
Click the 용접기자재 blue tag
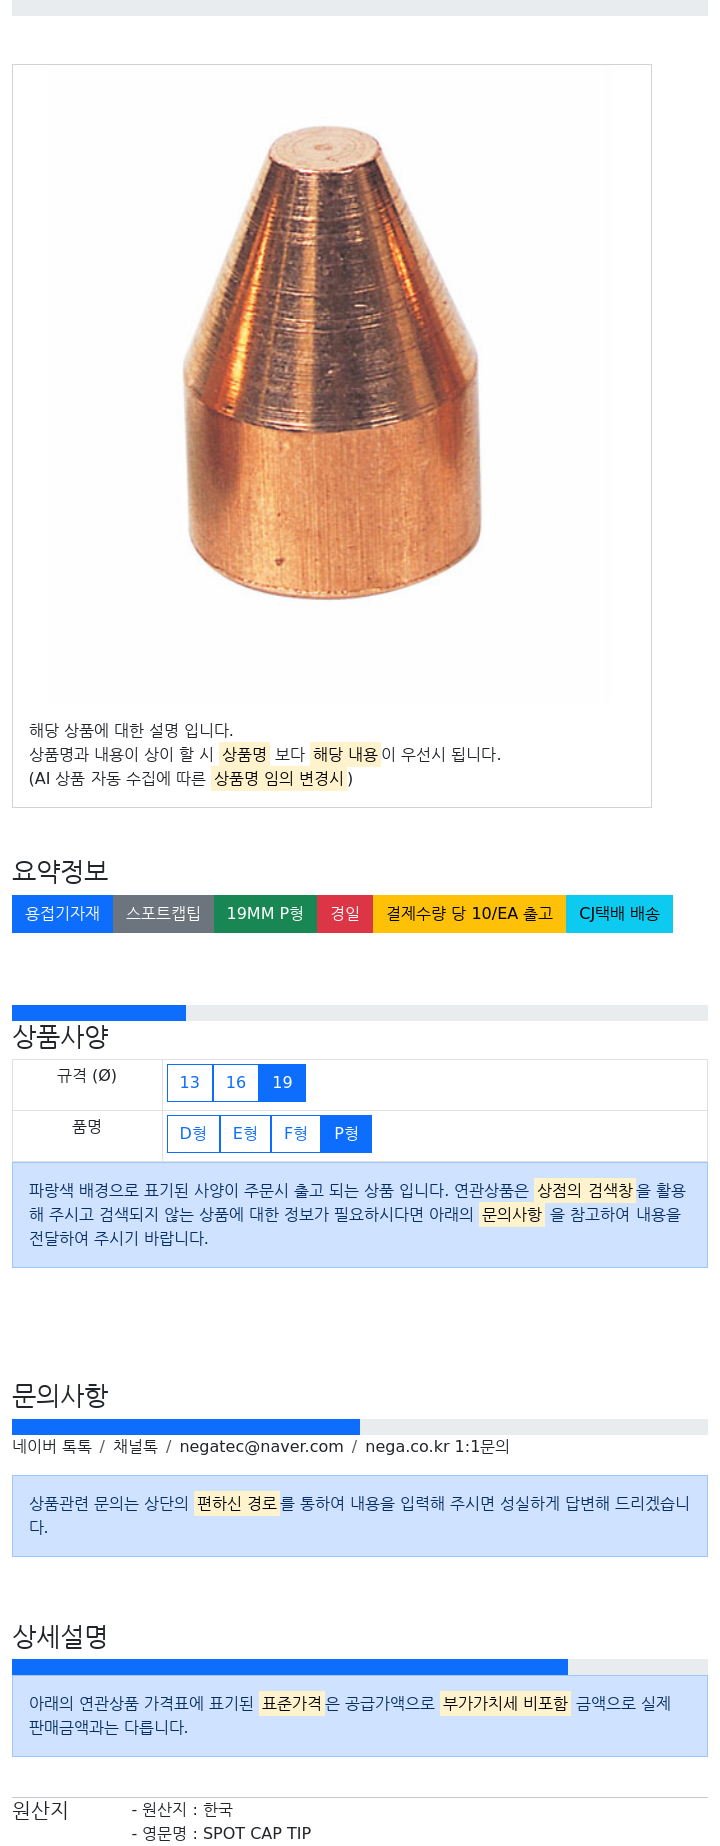(x=62, y=914)
